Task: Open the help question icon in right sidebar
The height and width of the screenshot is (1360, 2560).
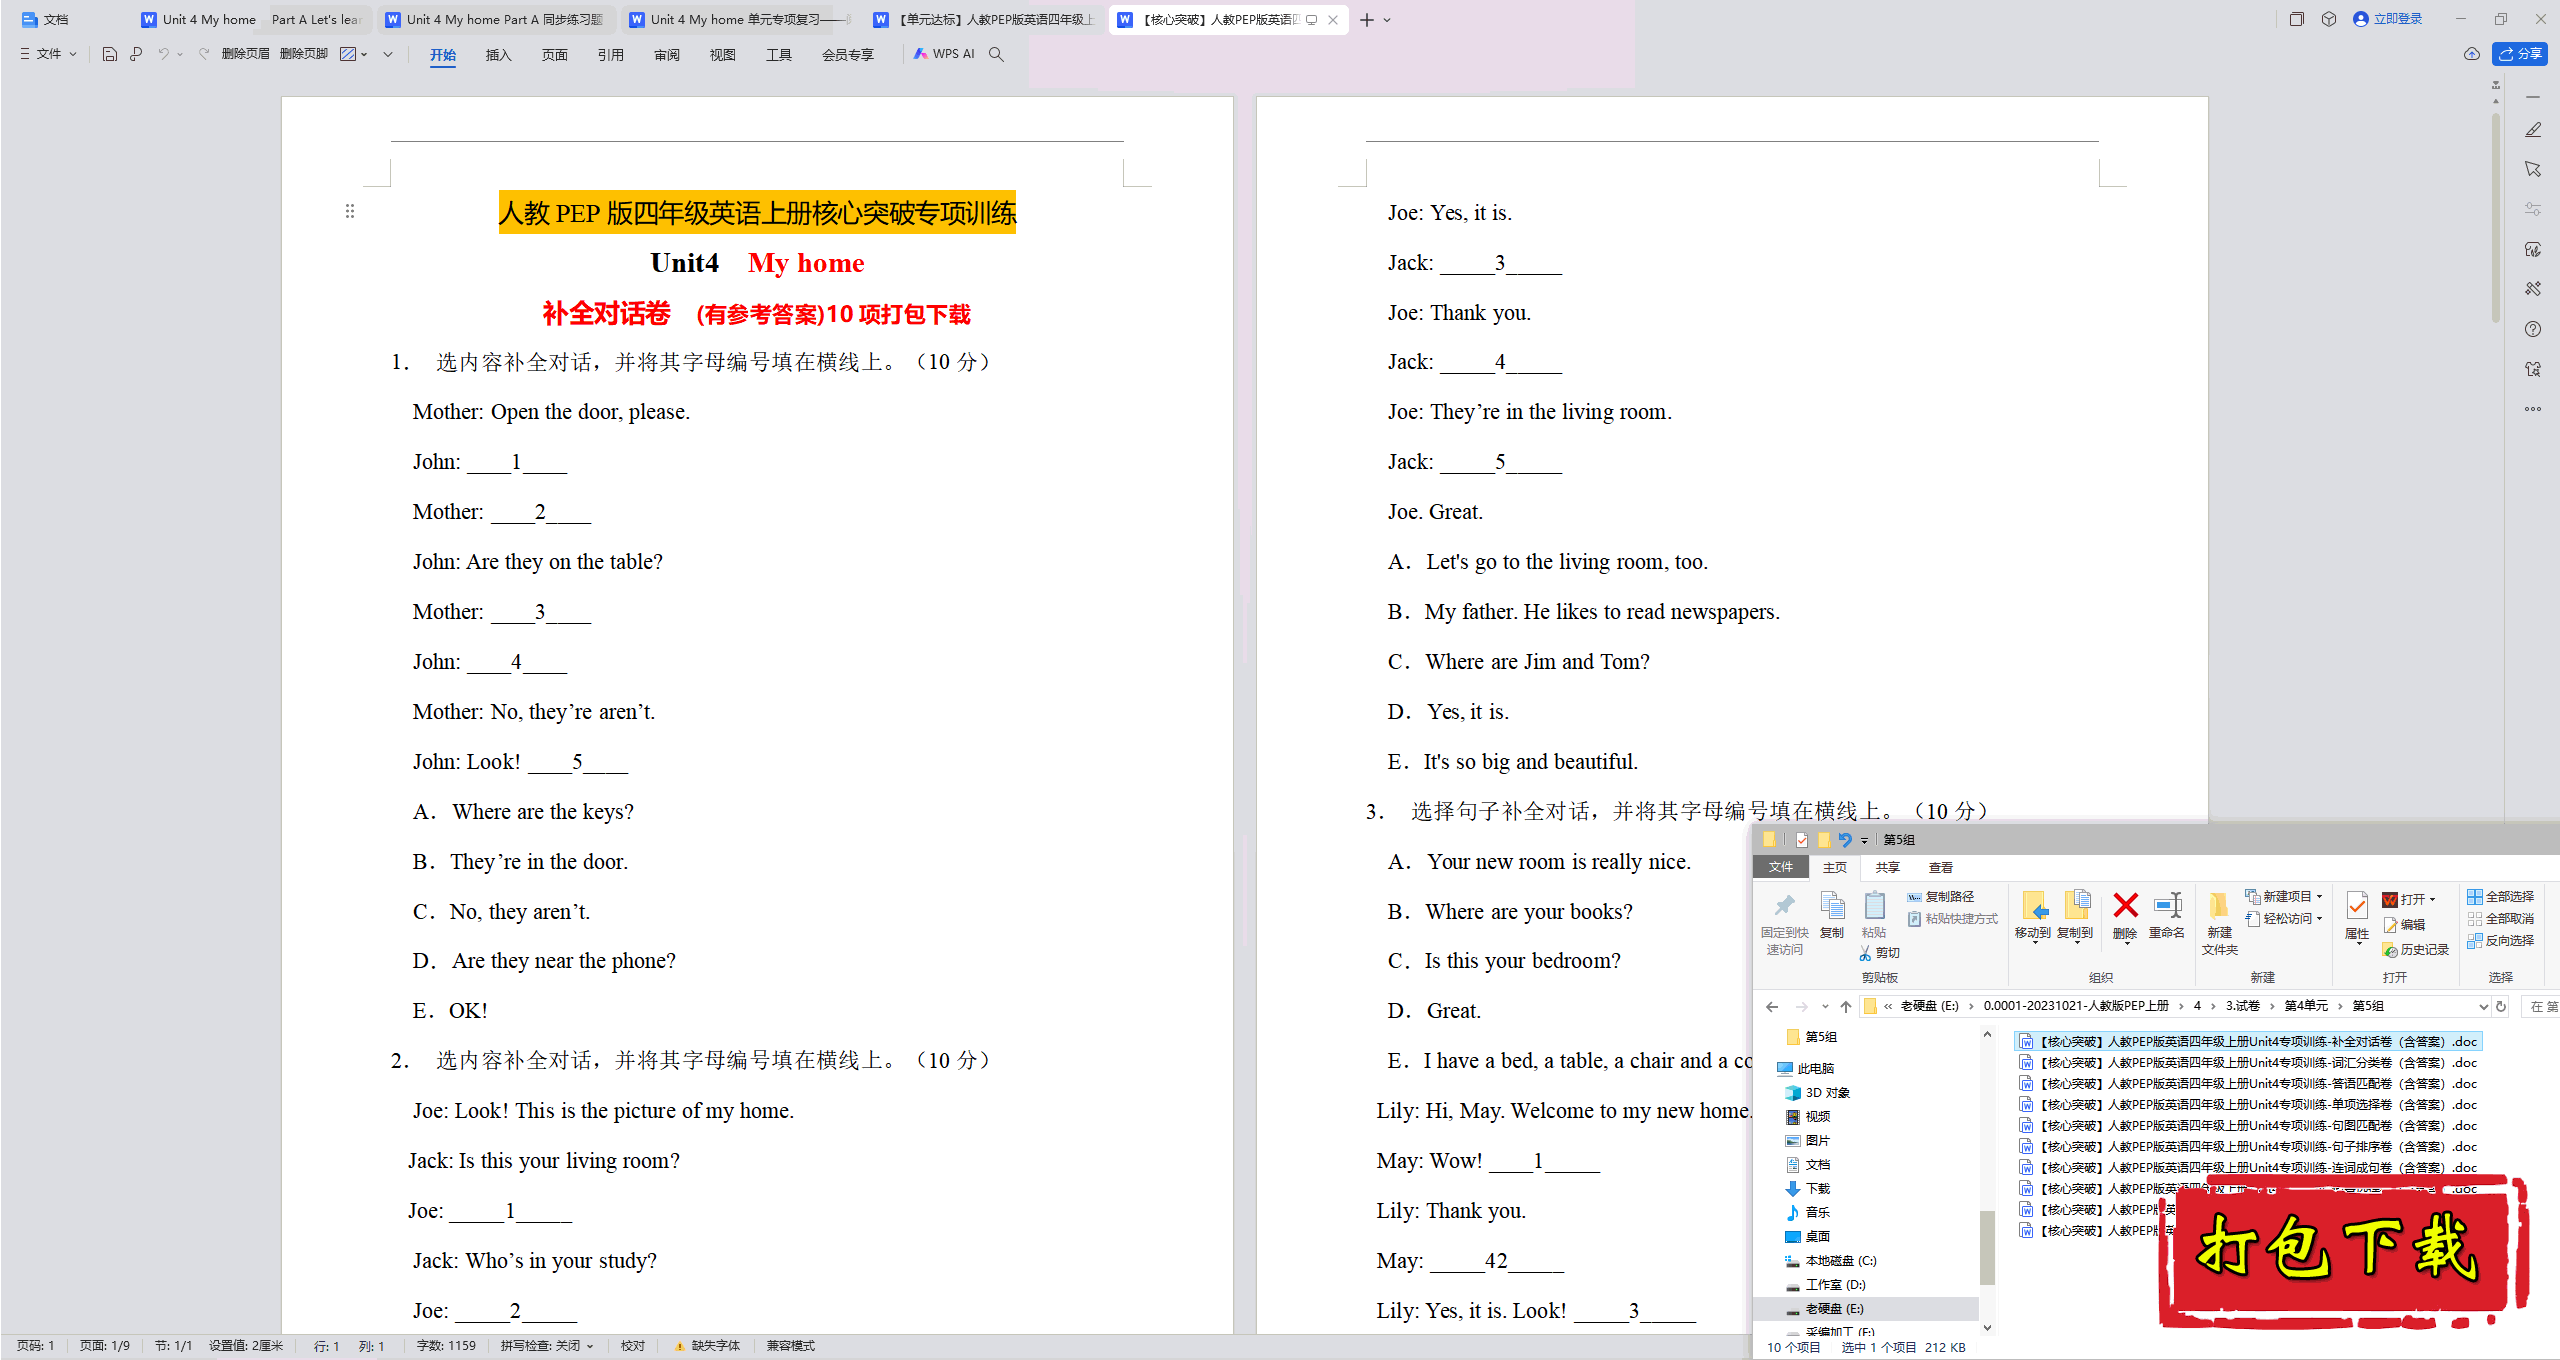Action: (x=2532, y=329)
